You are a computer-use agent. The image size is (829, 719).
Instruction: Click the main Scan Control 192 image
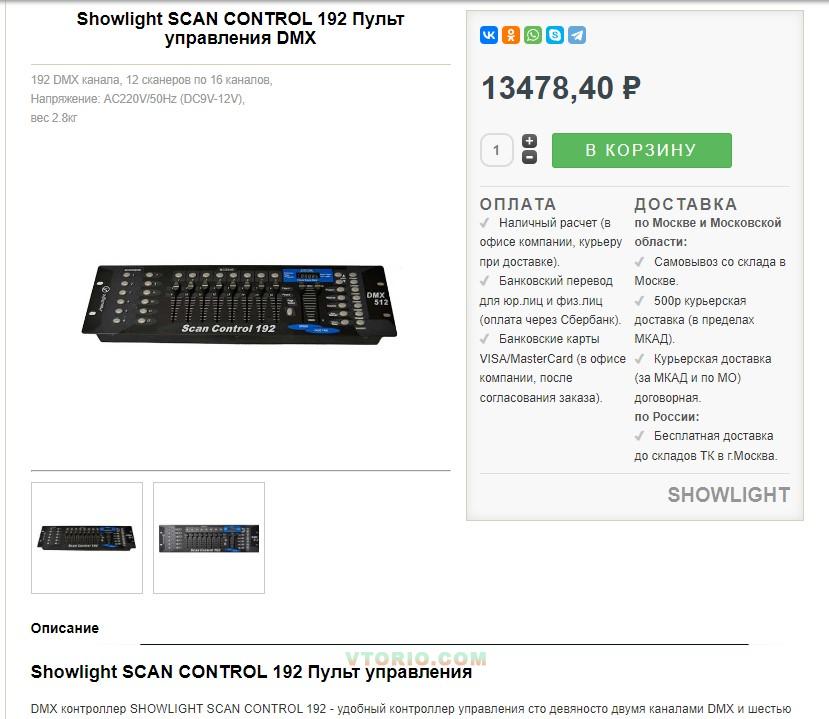coord(240,304)
